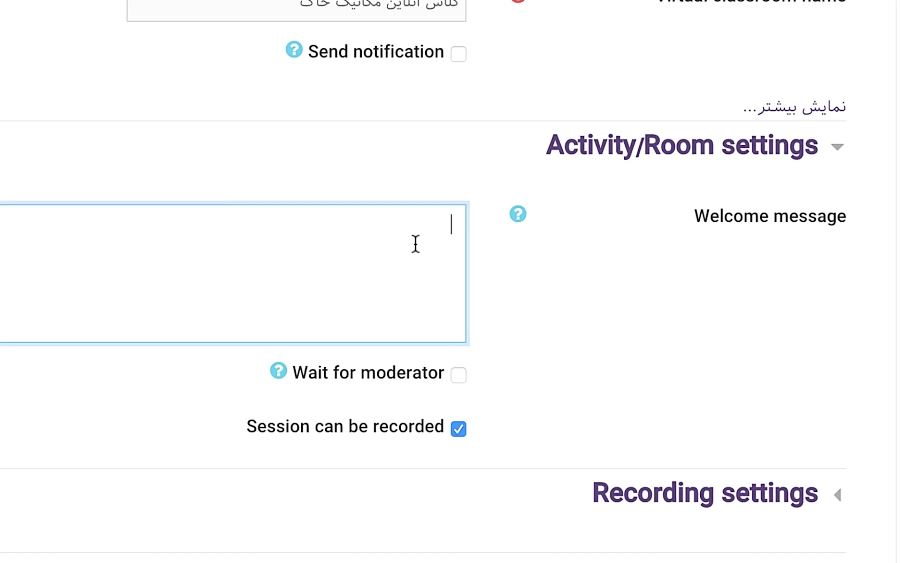The image size is (900, 563).
Task: Tick the Wait for moderator checkbox
Action: (x=458, y=375)
